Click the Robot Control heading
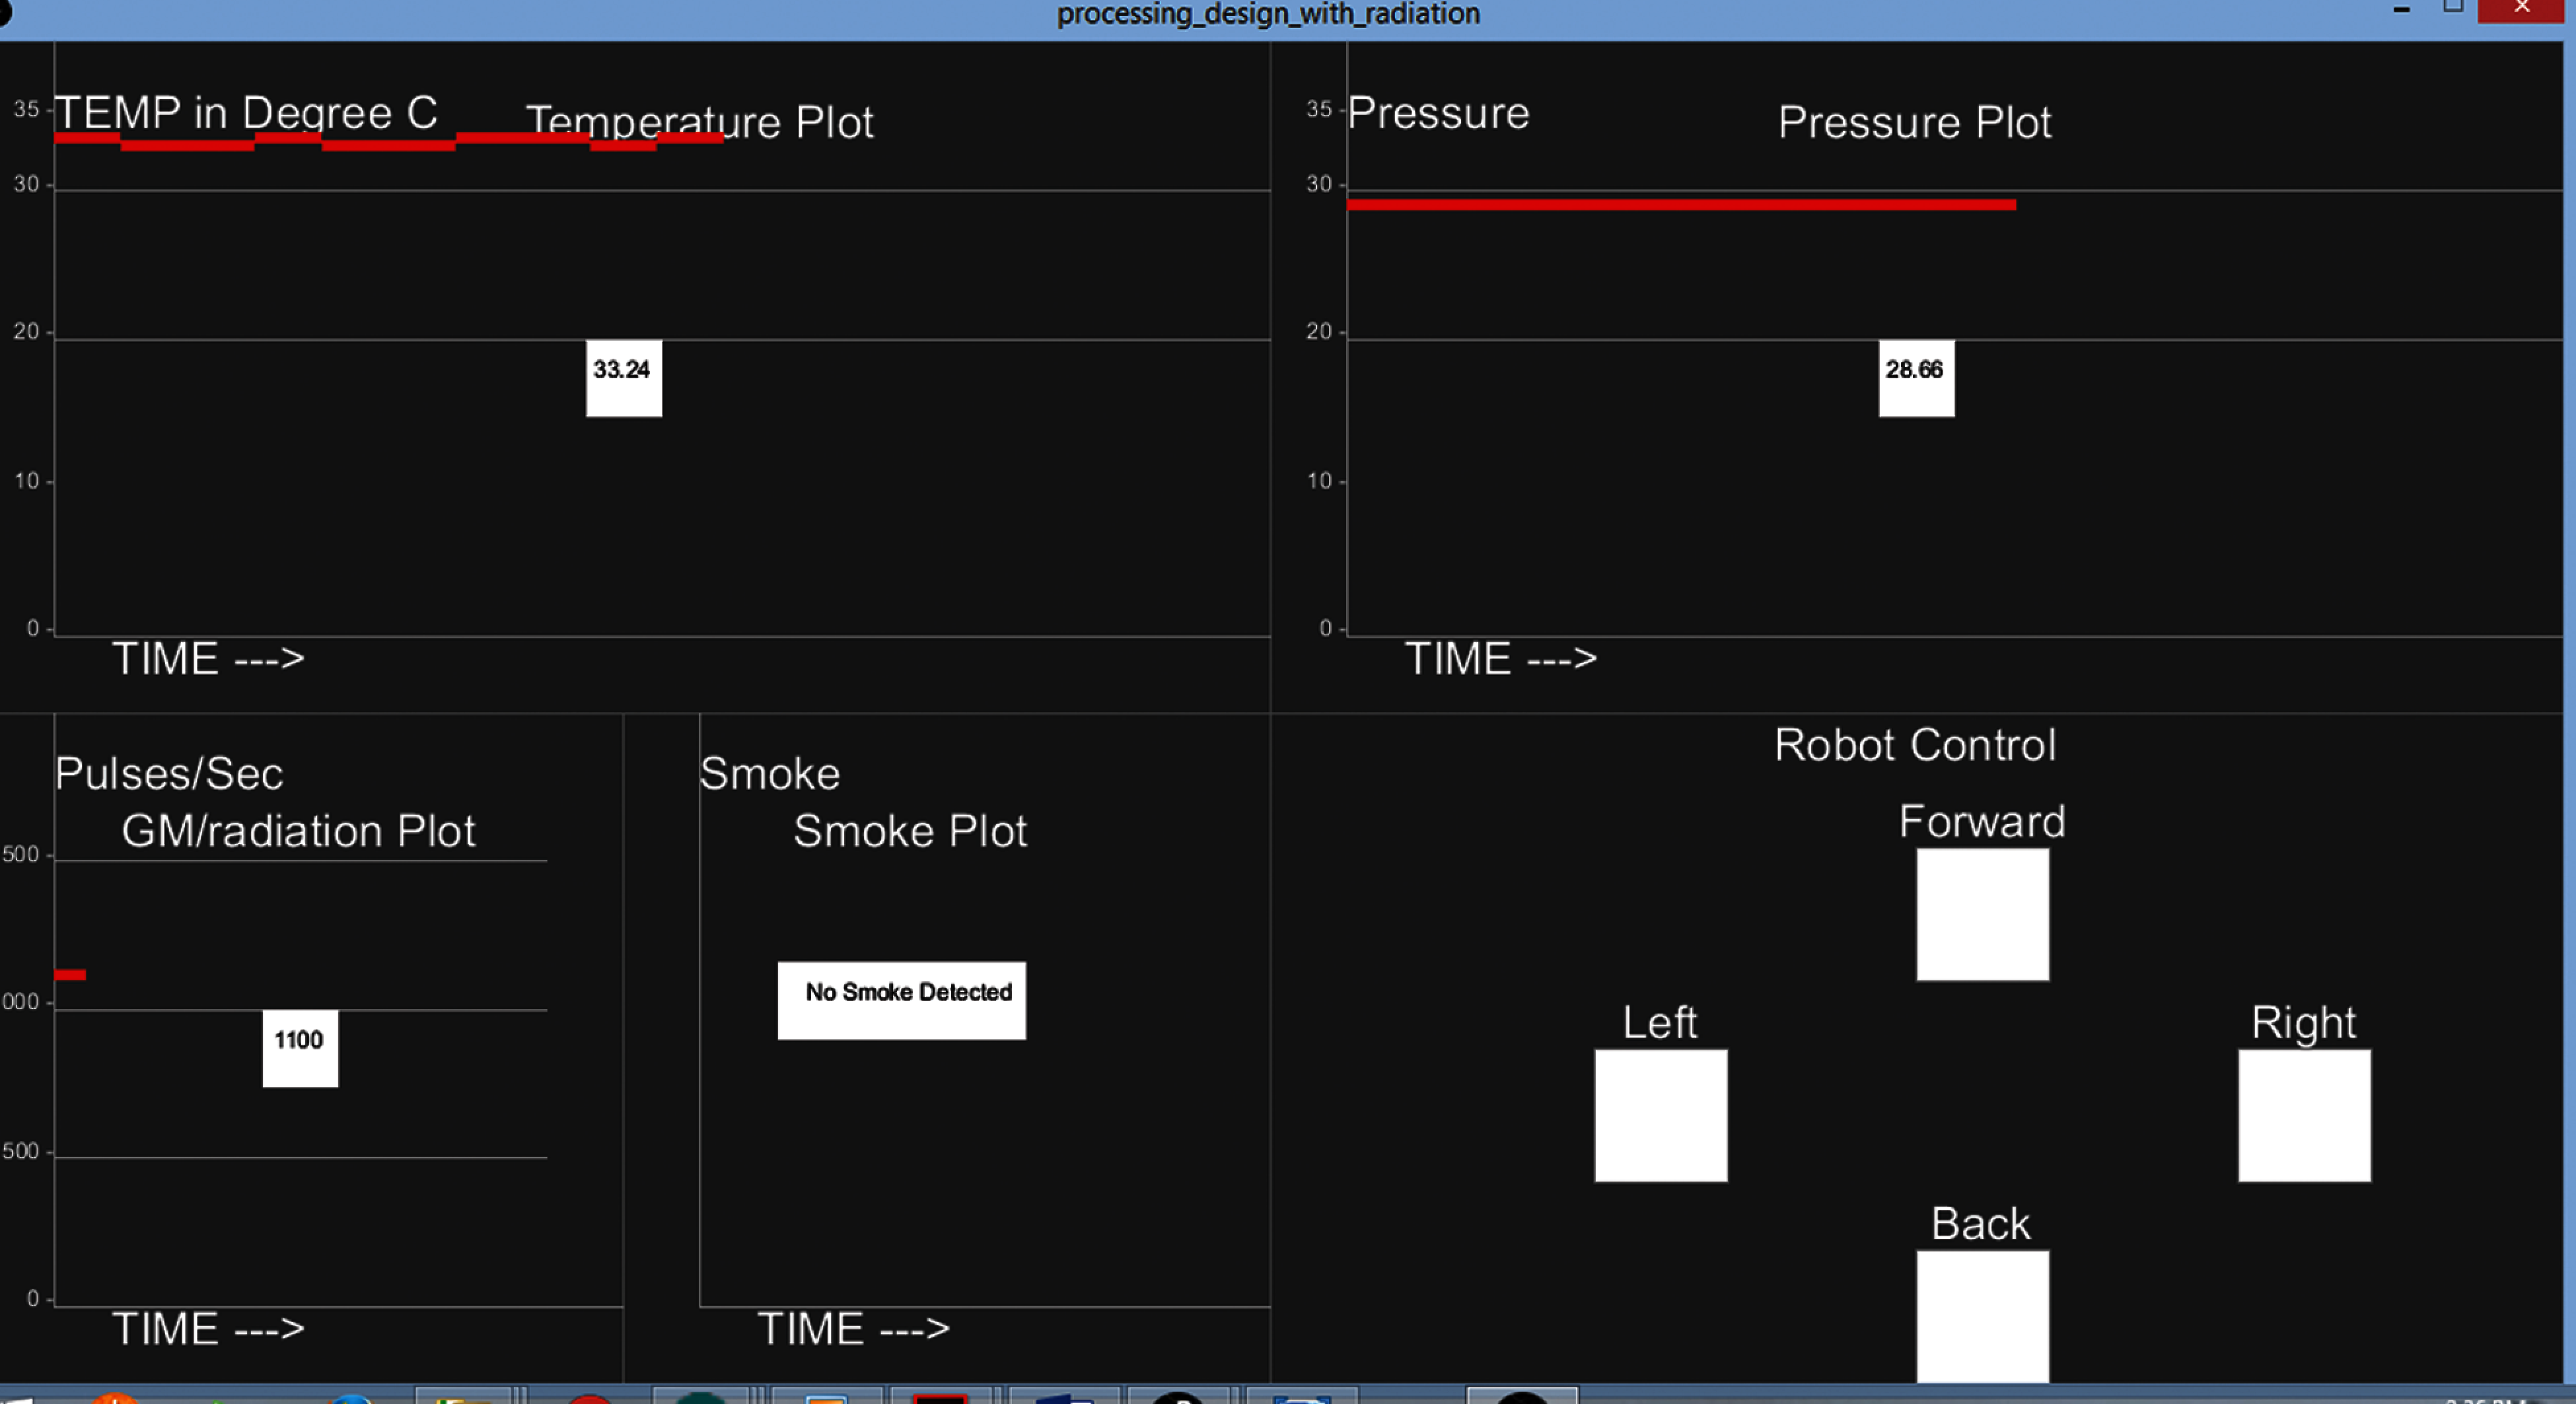 1914,745
